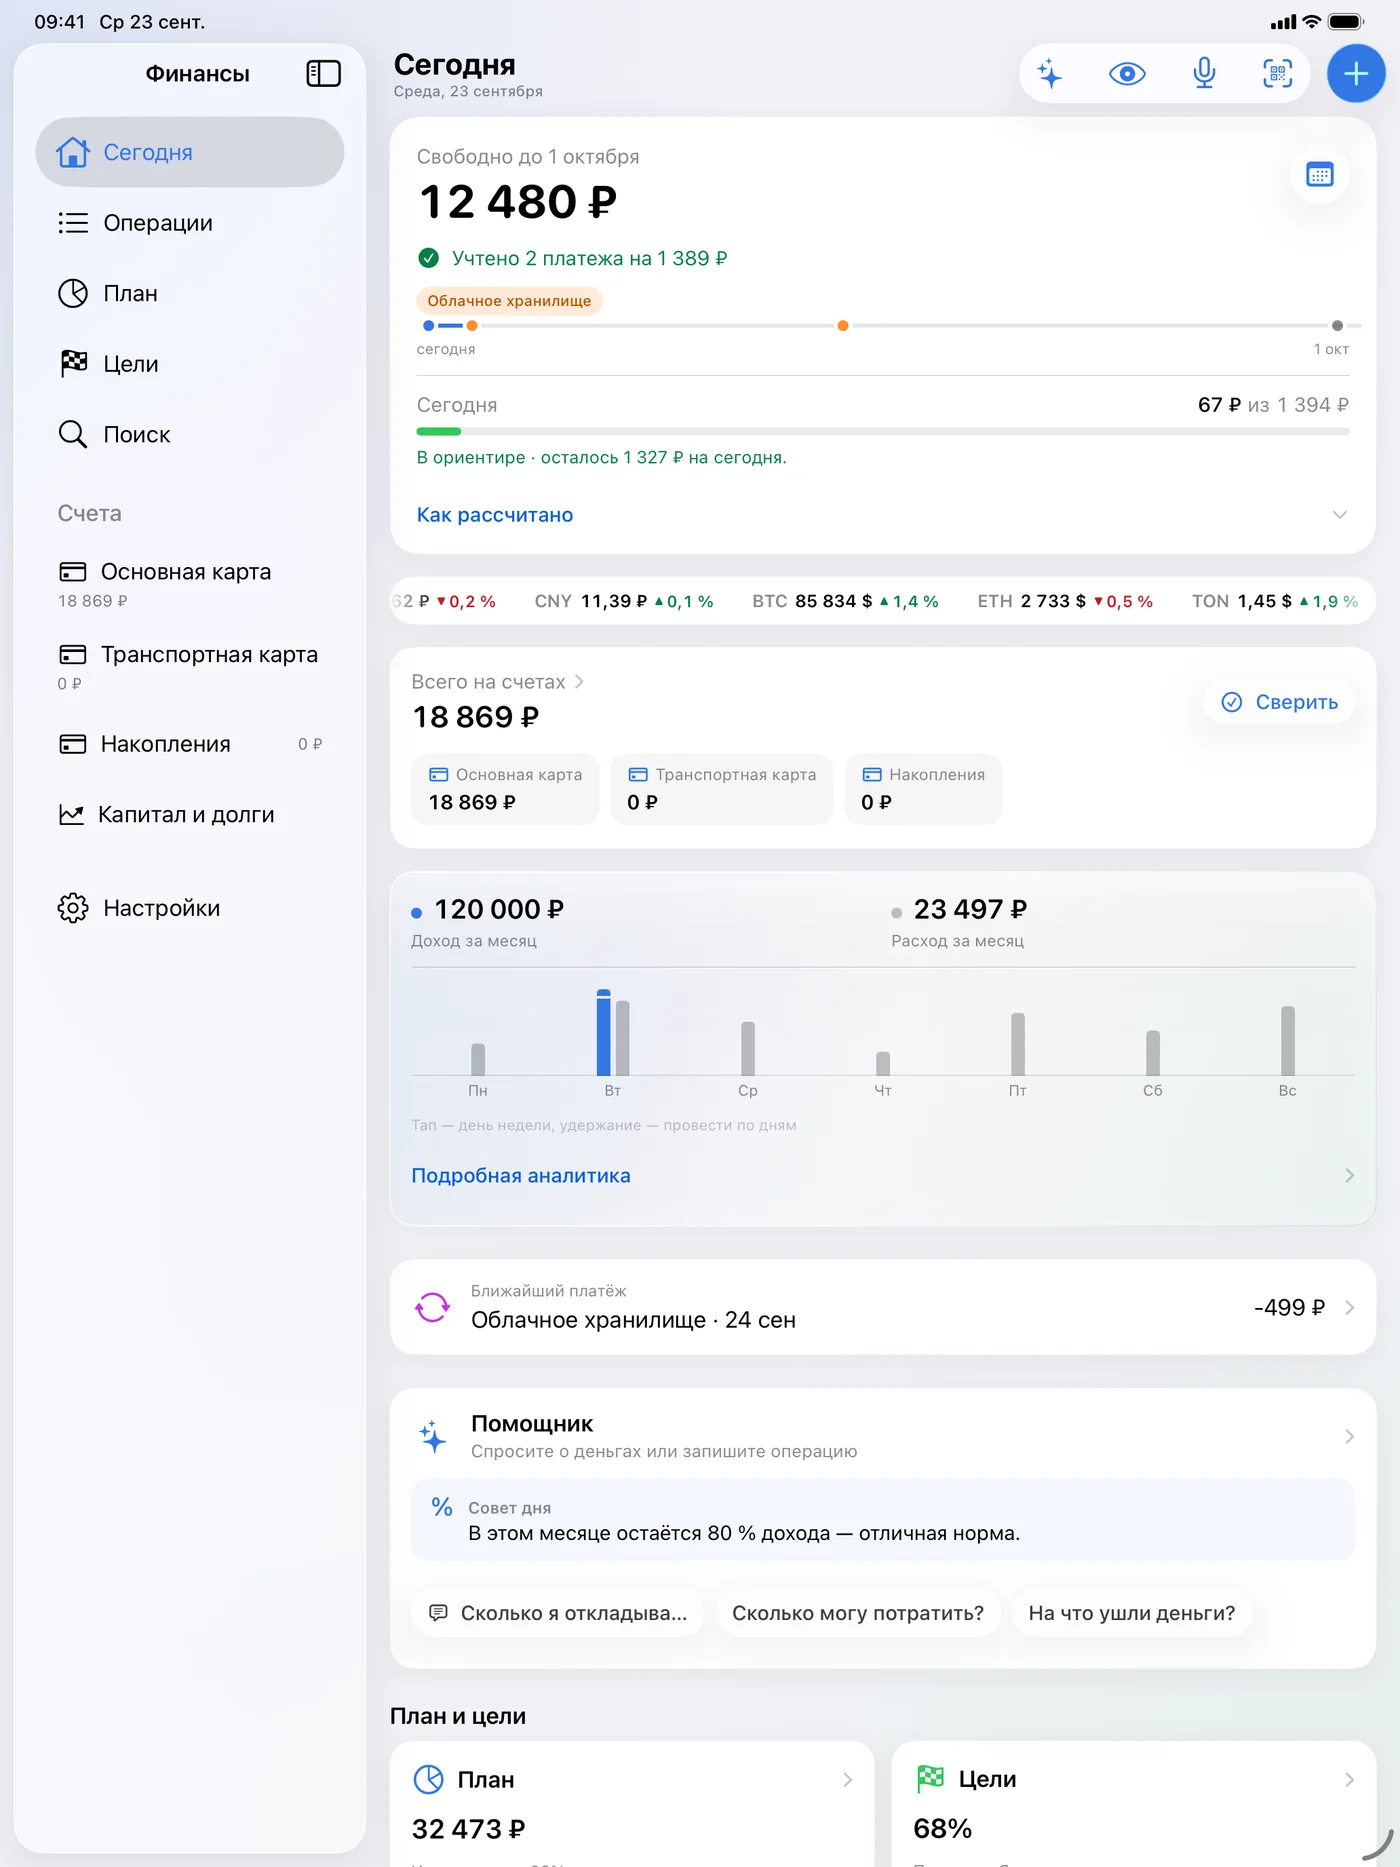Open Накопления account in sidebar
Image resolution: width=1400 pixels, height=1867 pixels.
190,744
